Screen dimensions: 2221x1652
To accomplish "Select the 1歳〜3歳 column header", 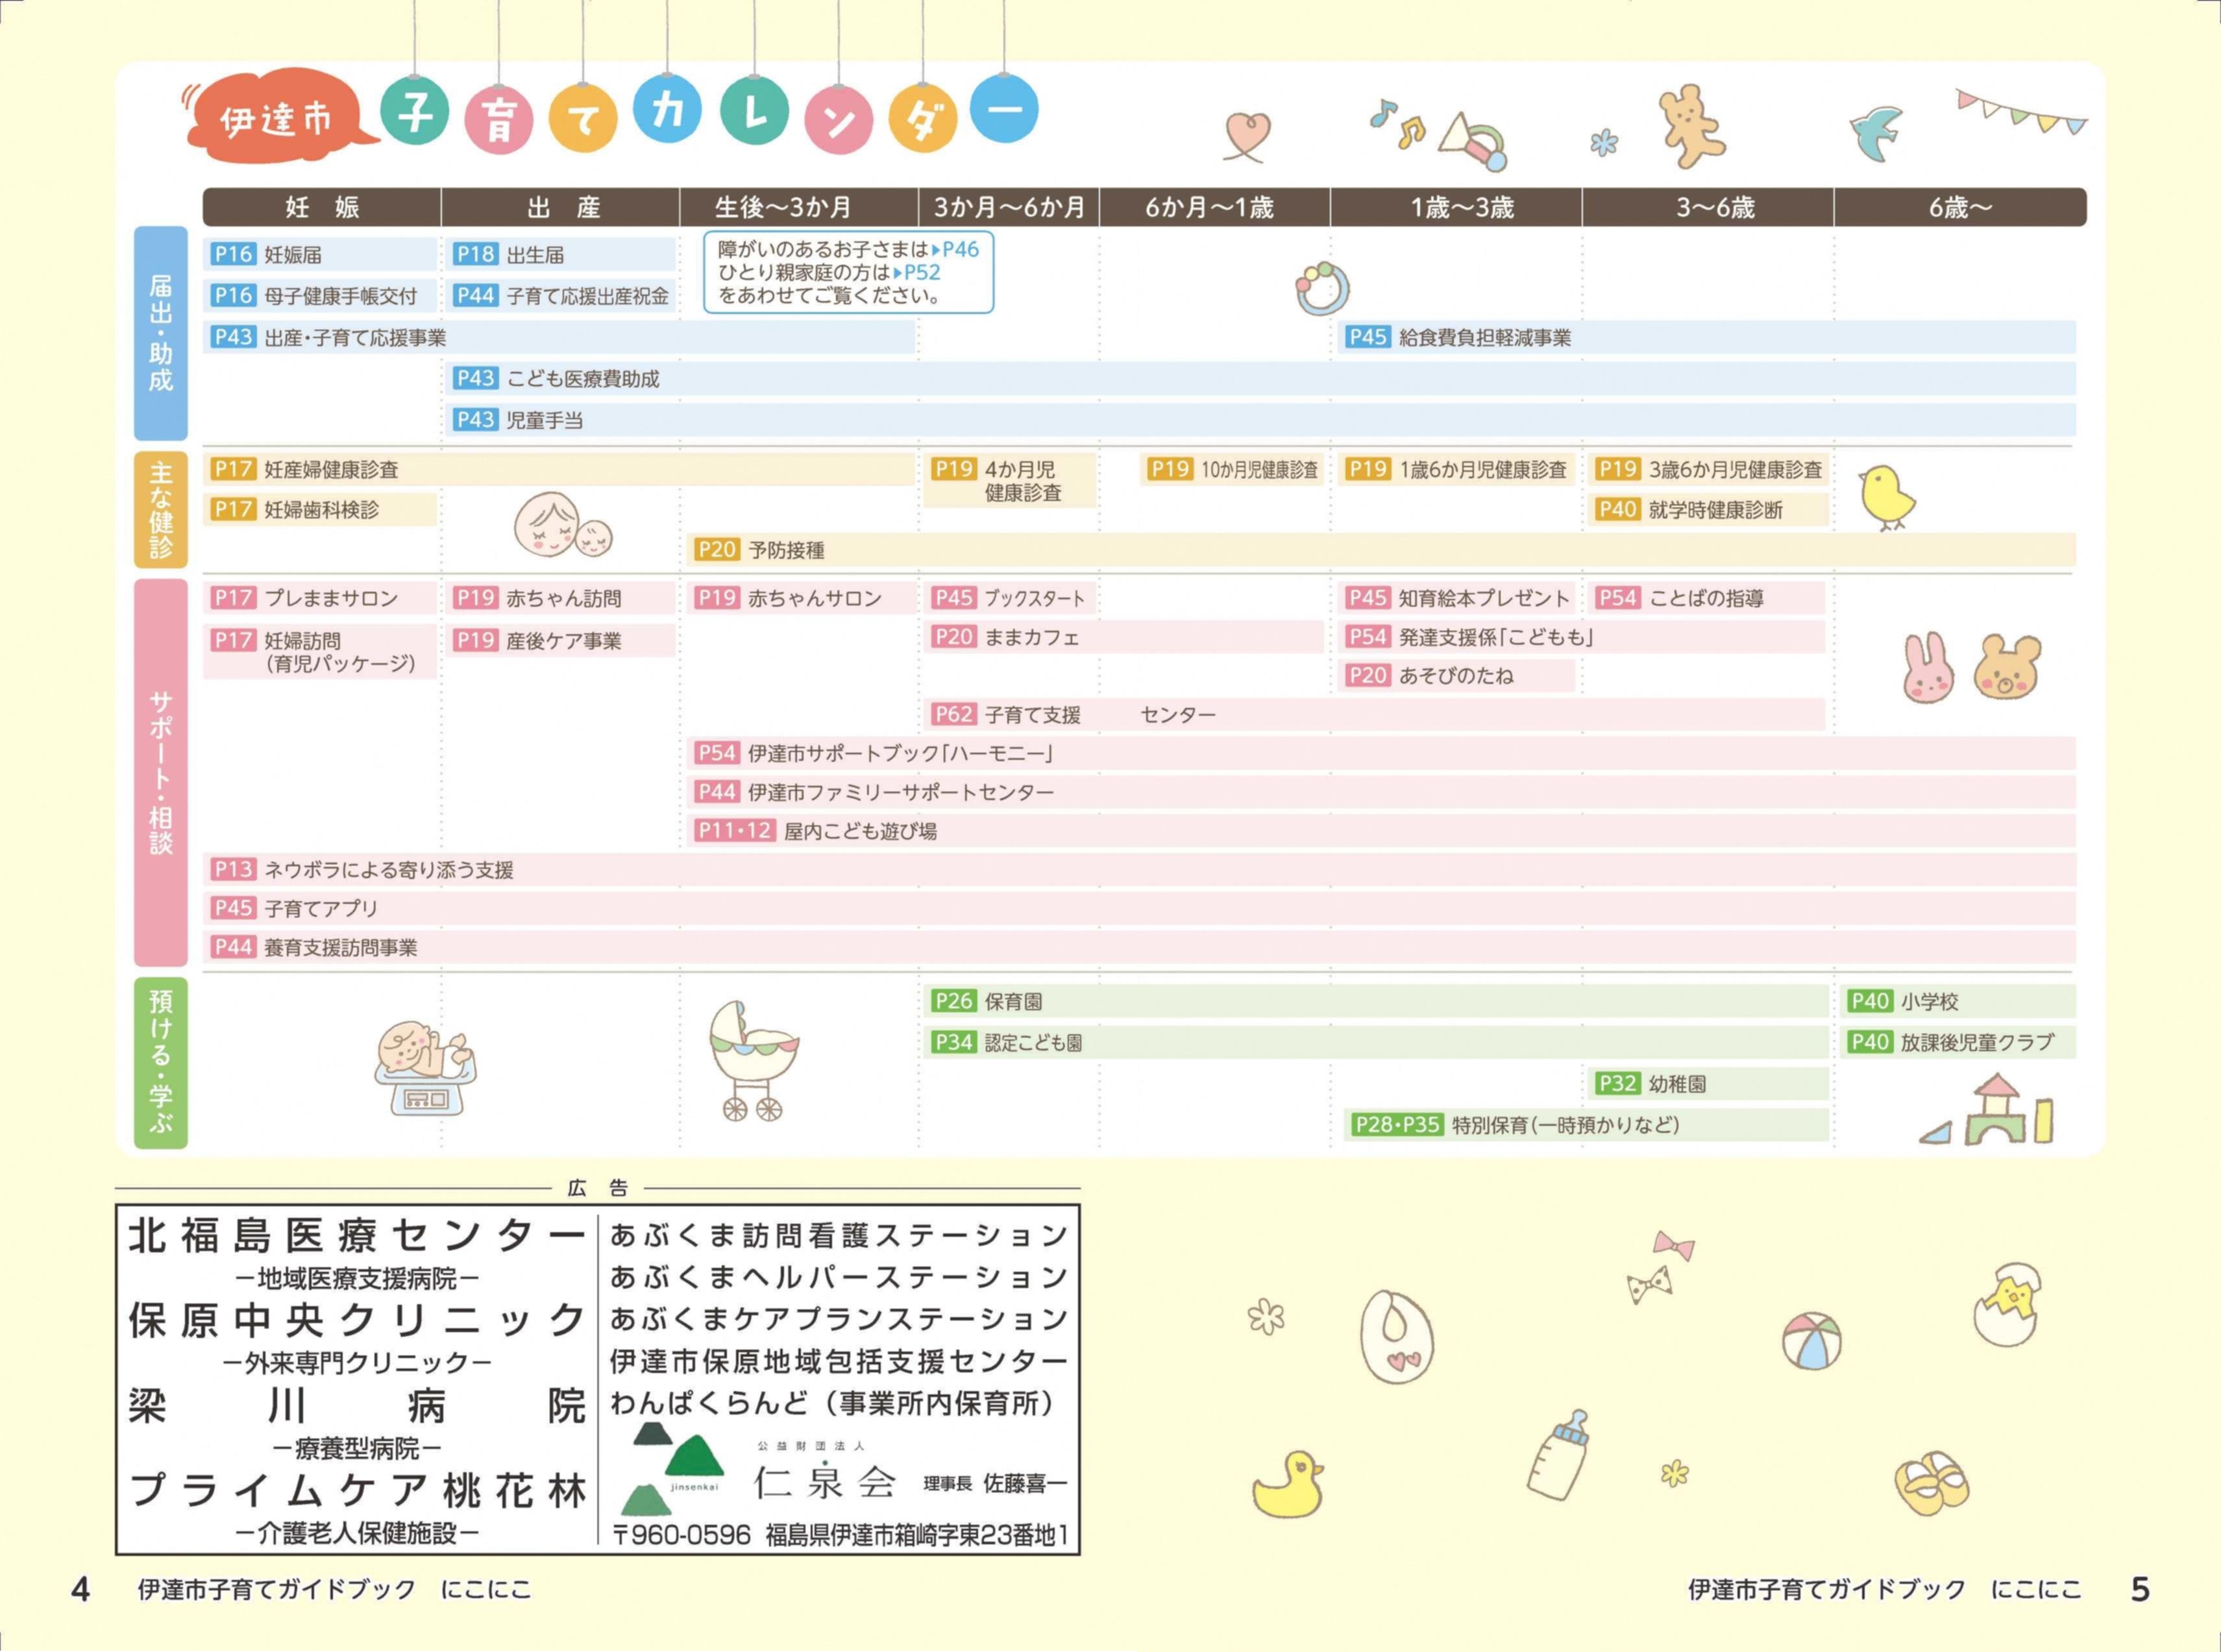I will point(1456,207).
